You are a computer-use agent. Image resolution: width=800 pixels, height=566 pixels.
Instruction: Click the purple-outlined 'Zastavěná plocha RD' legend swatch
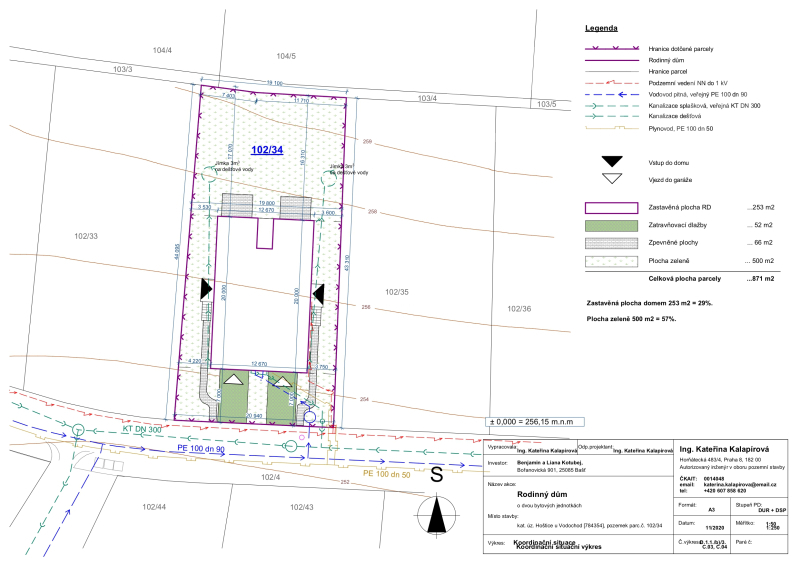[x=611, y=208]
